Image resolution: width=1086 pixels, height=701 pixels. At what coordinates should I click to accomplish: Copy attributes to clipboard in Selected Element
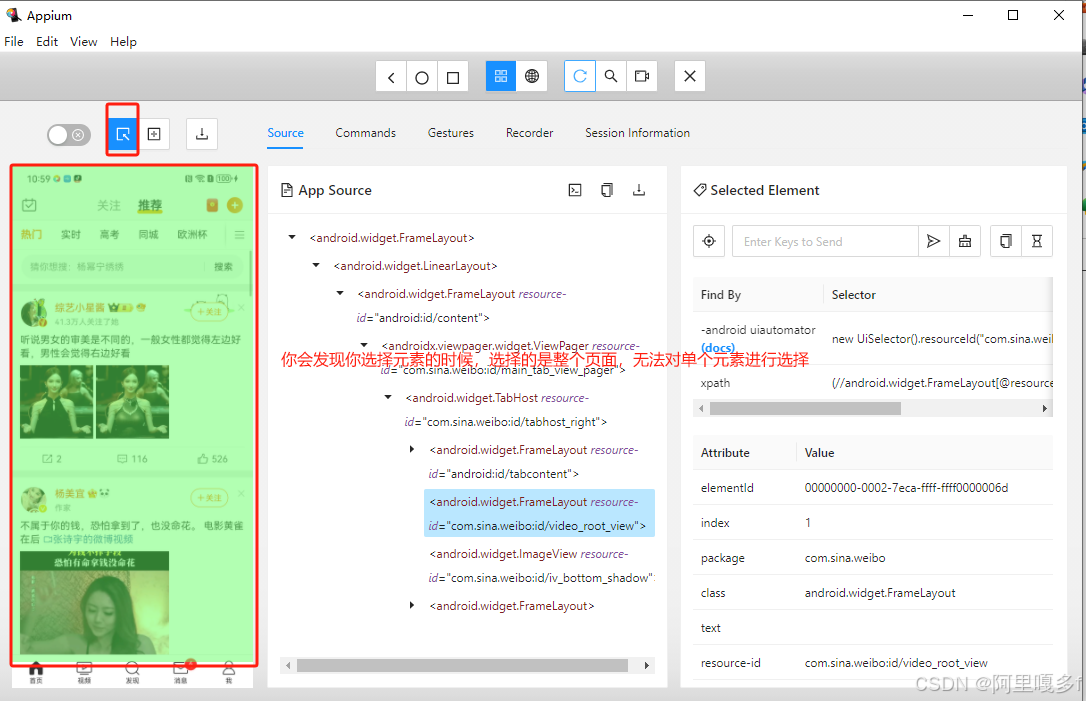pyautogui.click(x=1006, y=241)
